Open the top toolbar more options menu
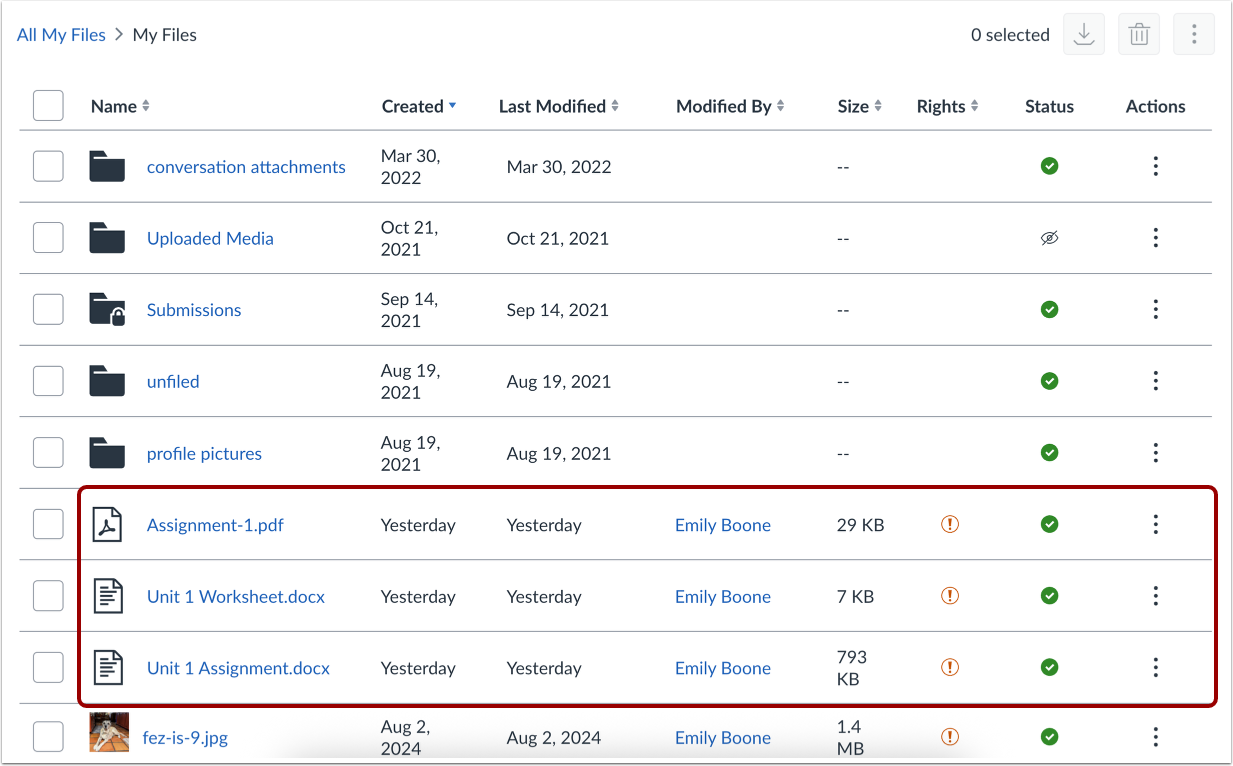 pyautogui.click(x=1193, y=35)
